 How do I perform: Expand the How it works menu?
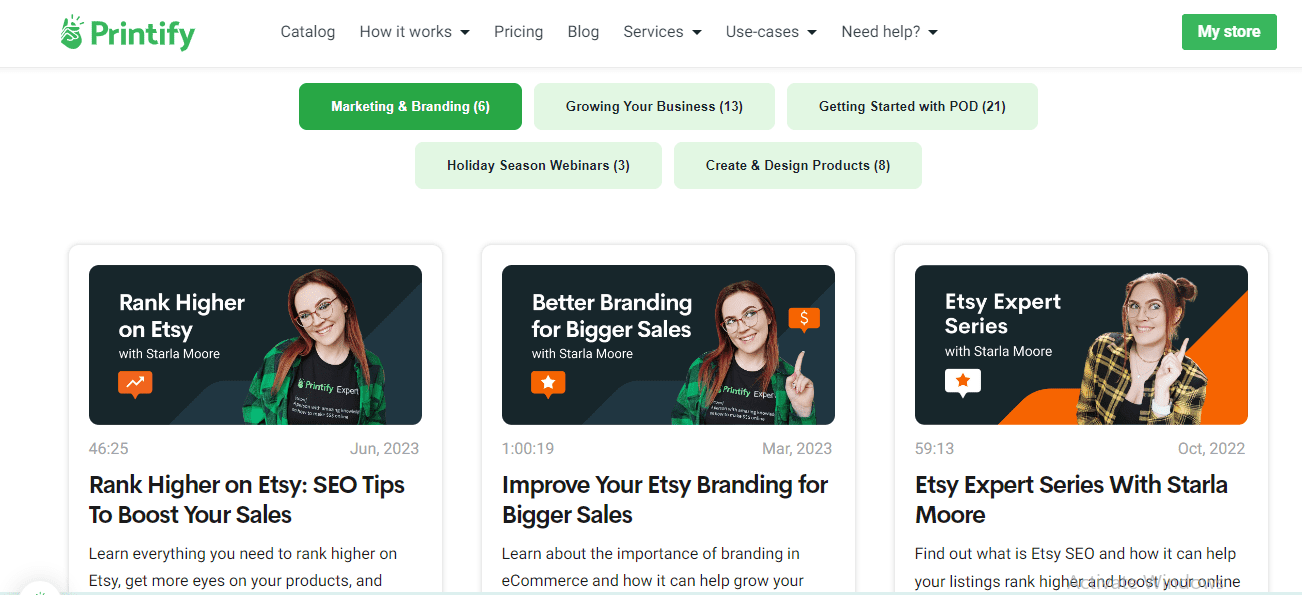(414, 32)
